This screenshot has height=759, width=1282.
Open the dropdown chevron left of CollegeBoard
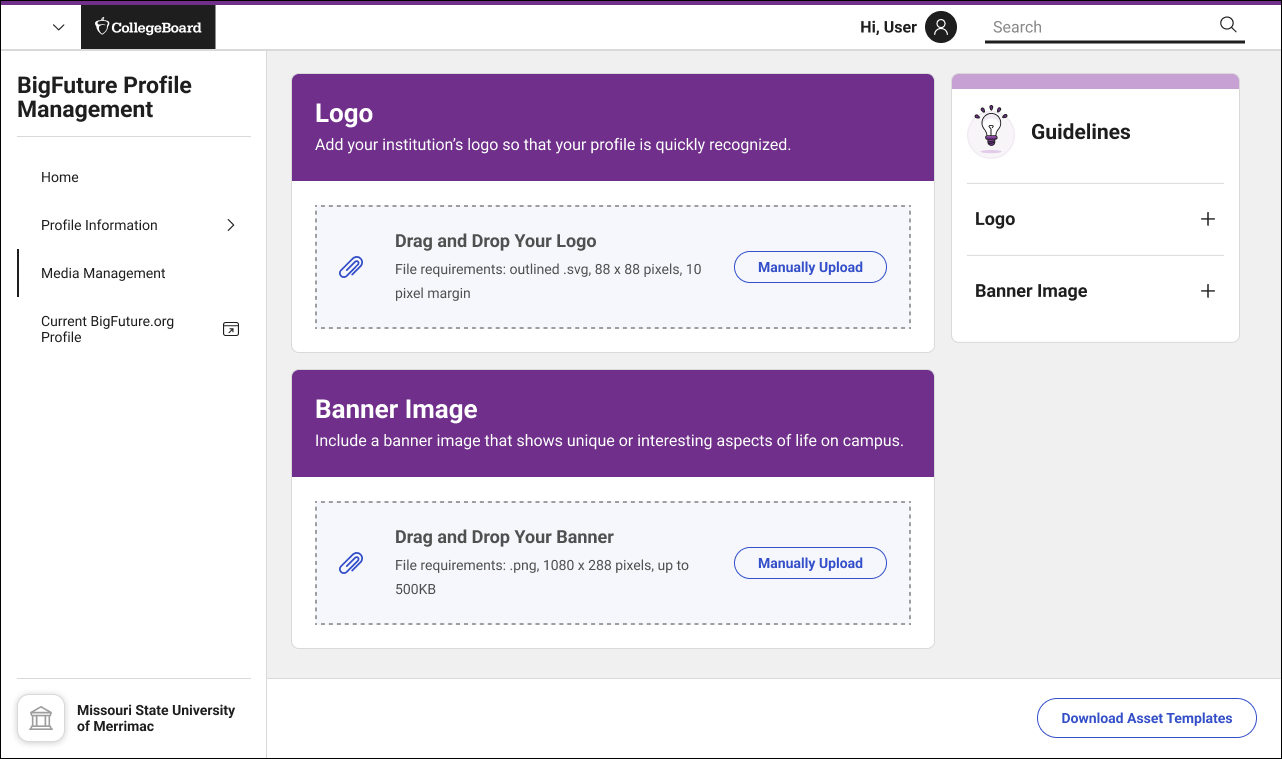(59, 28)
